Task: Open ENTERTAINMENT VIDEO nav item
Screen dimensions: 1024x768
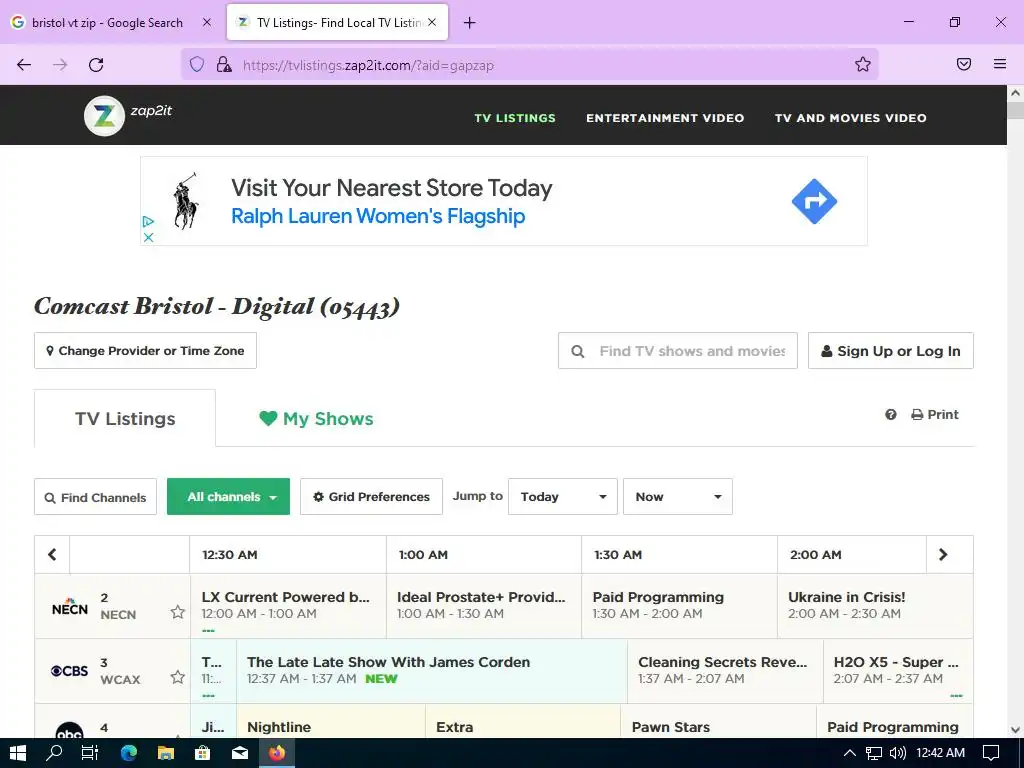Action: [x=665, y=118]
